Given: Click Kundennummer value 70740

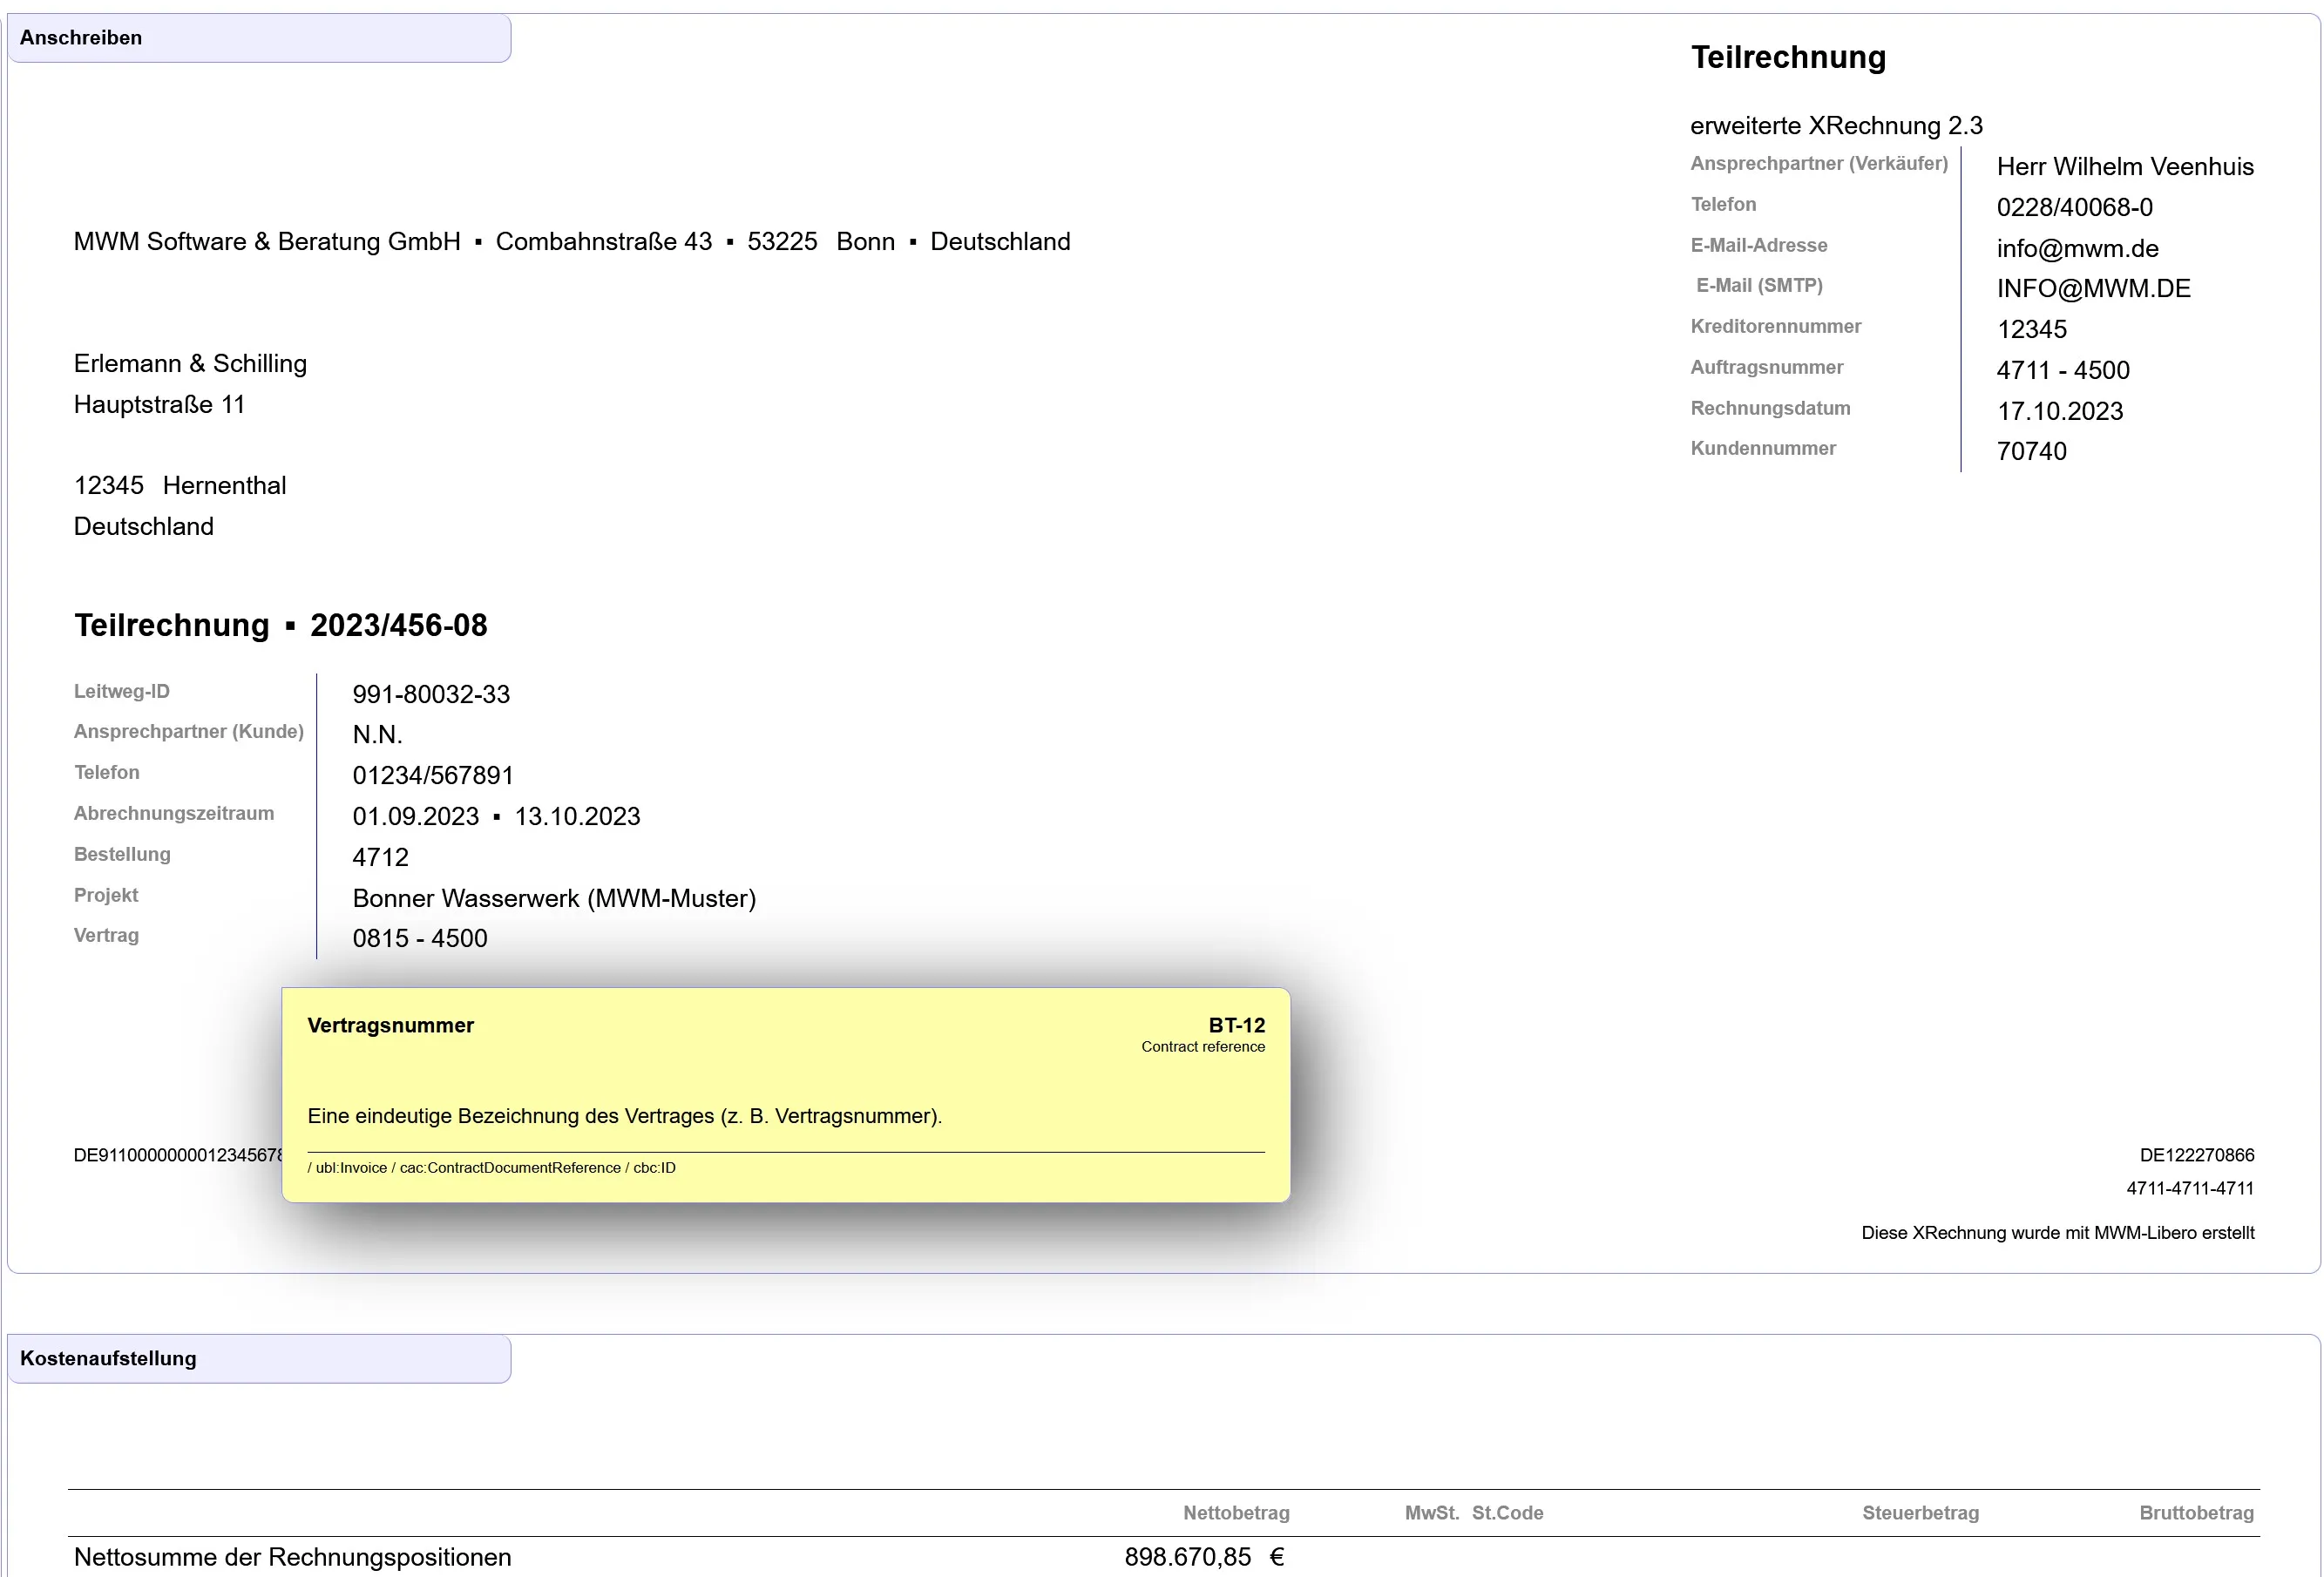Looking at the screenshot, I should click(x=2031, y=452).
